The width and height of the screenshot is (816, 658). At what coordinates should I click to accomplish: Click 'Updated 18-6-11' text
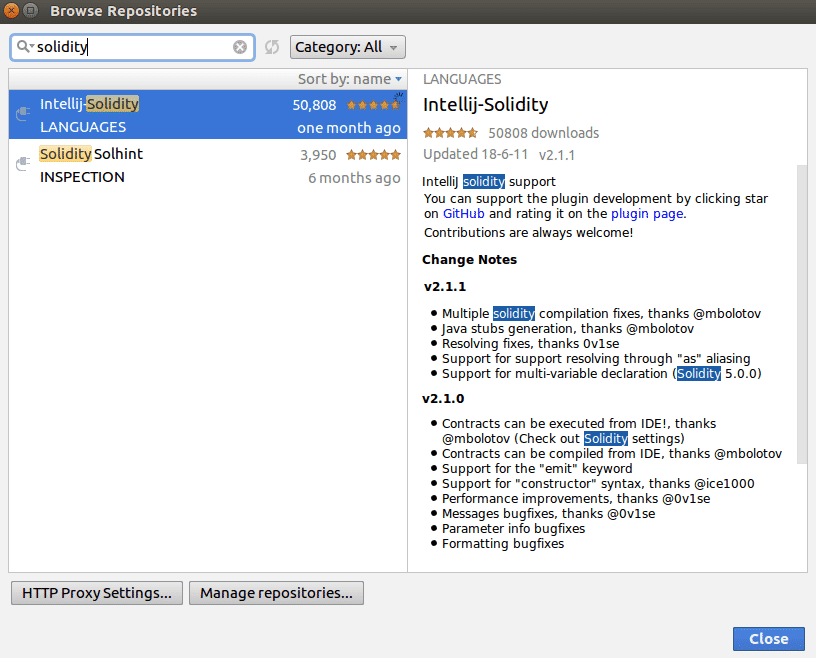click(475, 155)
